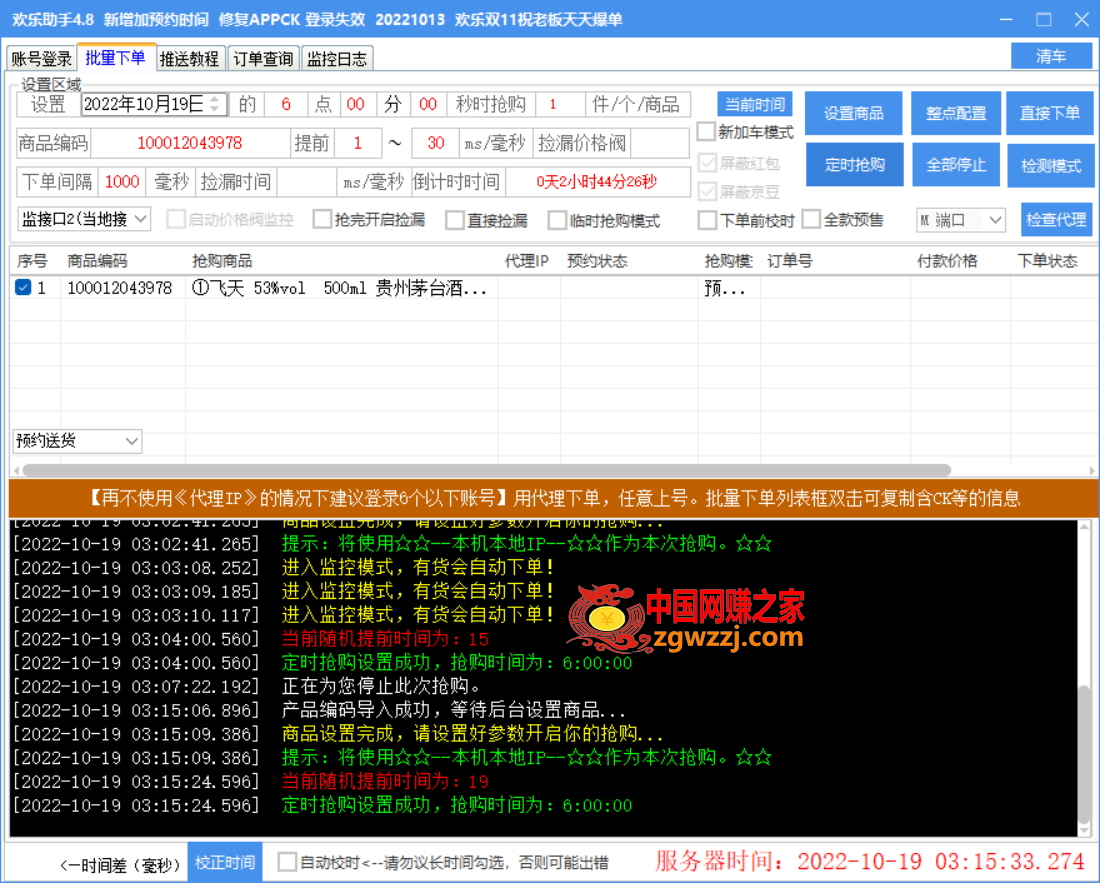Open the 推送教程 tab
Viewport: 1100px width, 883px height.
[x=189, y=58]
